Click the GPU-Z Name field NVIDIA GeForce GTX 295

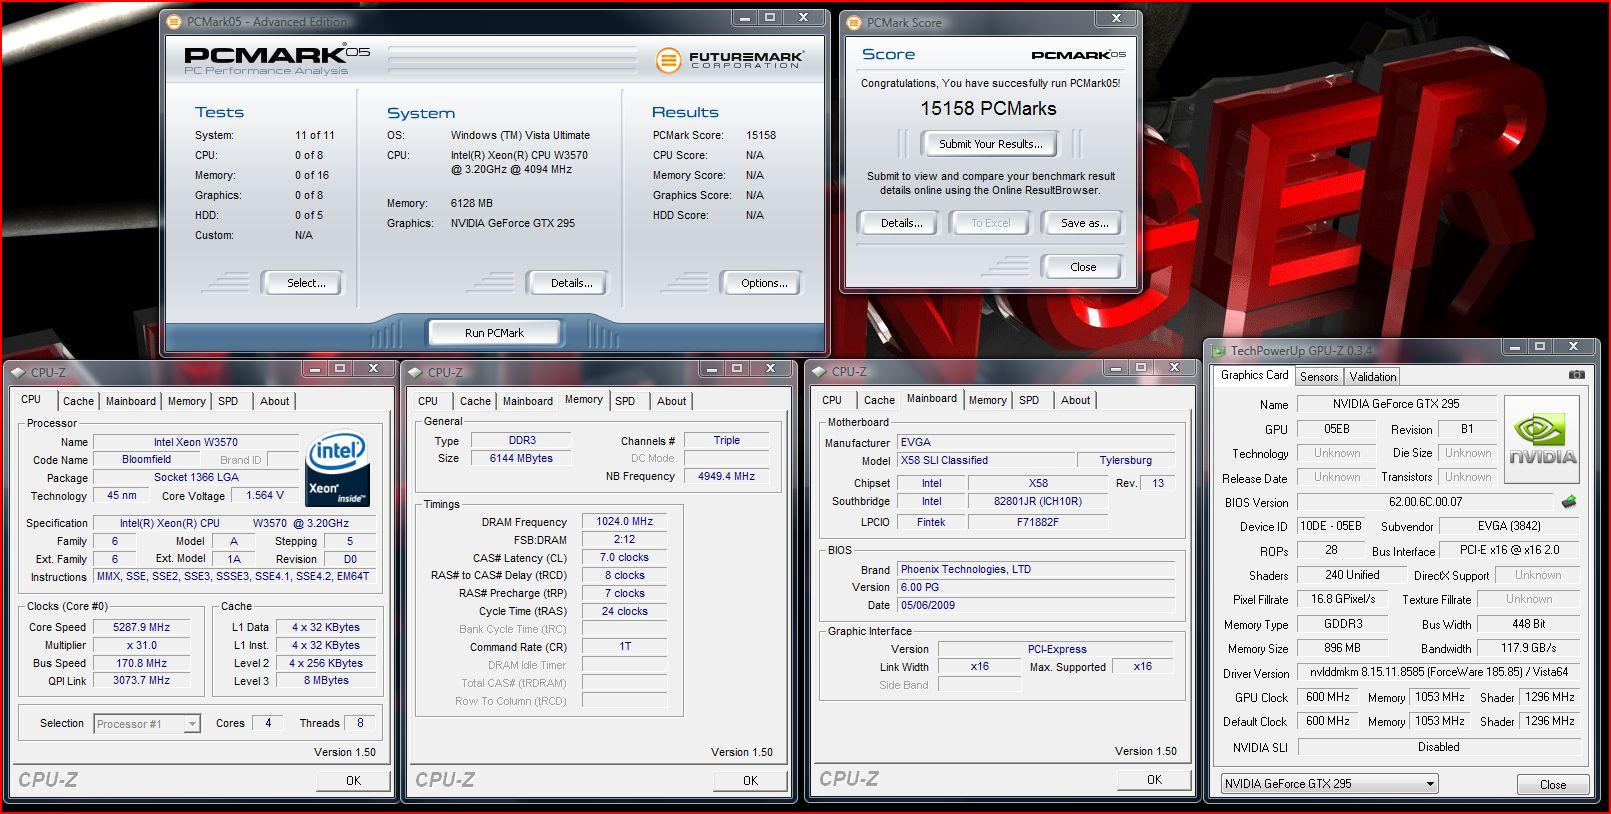[x=1396, y=404]
